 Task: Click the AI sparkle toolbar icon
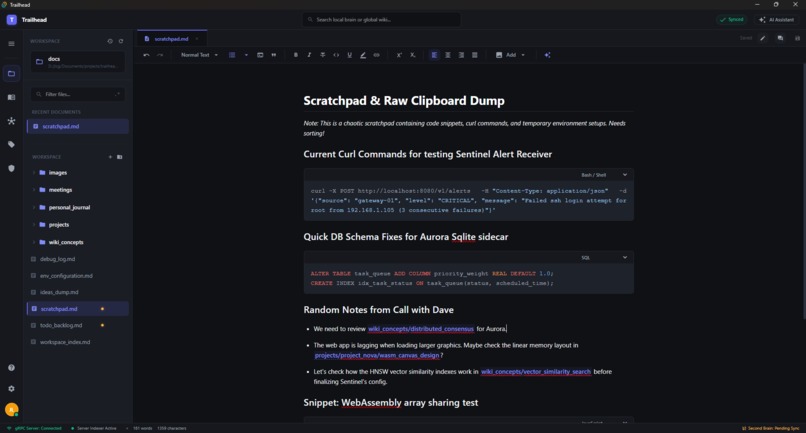[547, 55]
